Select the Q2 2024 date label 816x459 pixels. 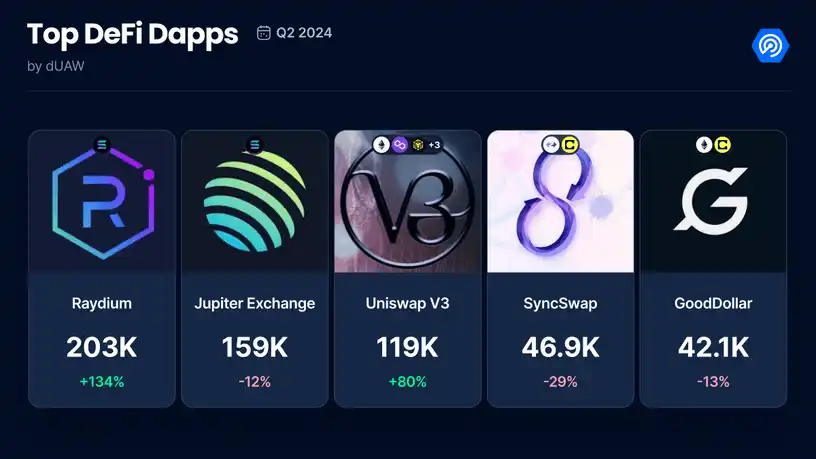(x=304, y=33)
